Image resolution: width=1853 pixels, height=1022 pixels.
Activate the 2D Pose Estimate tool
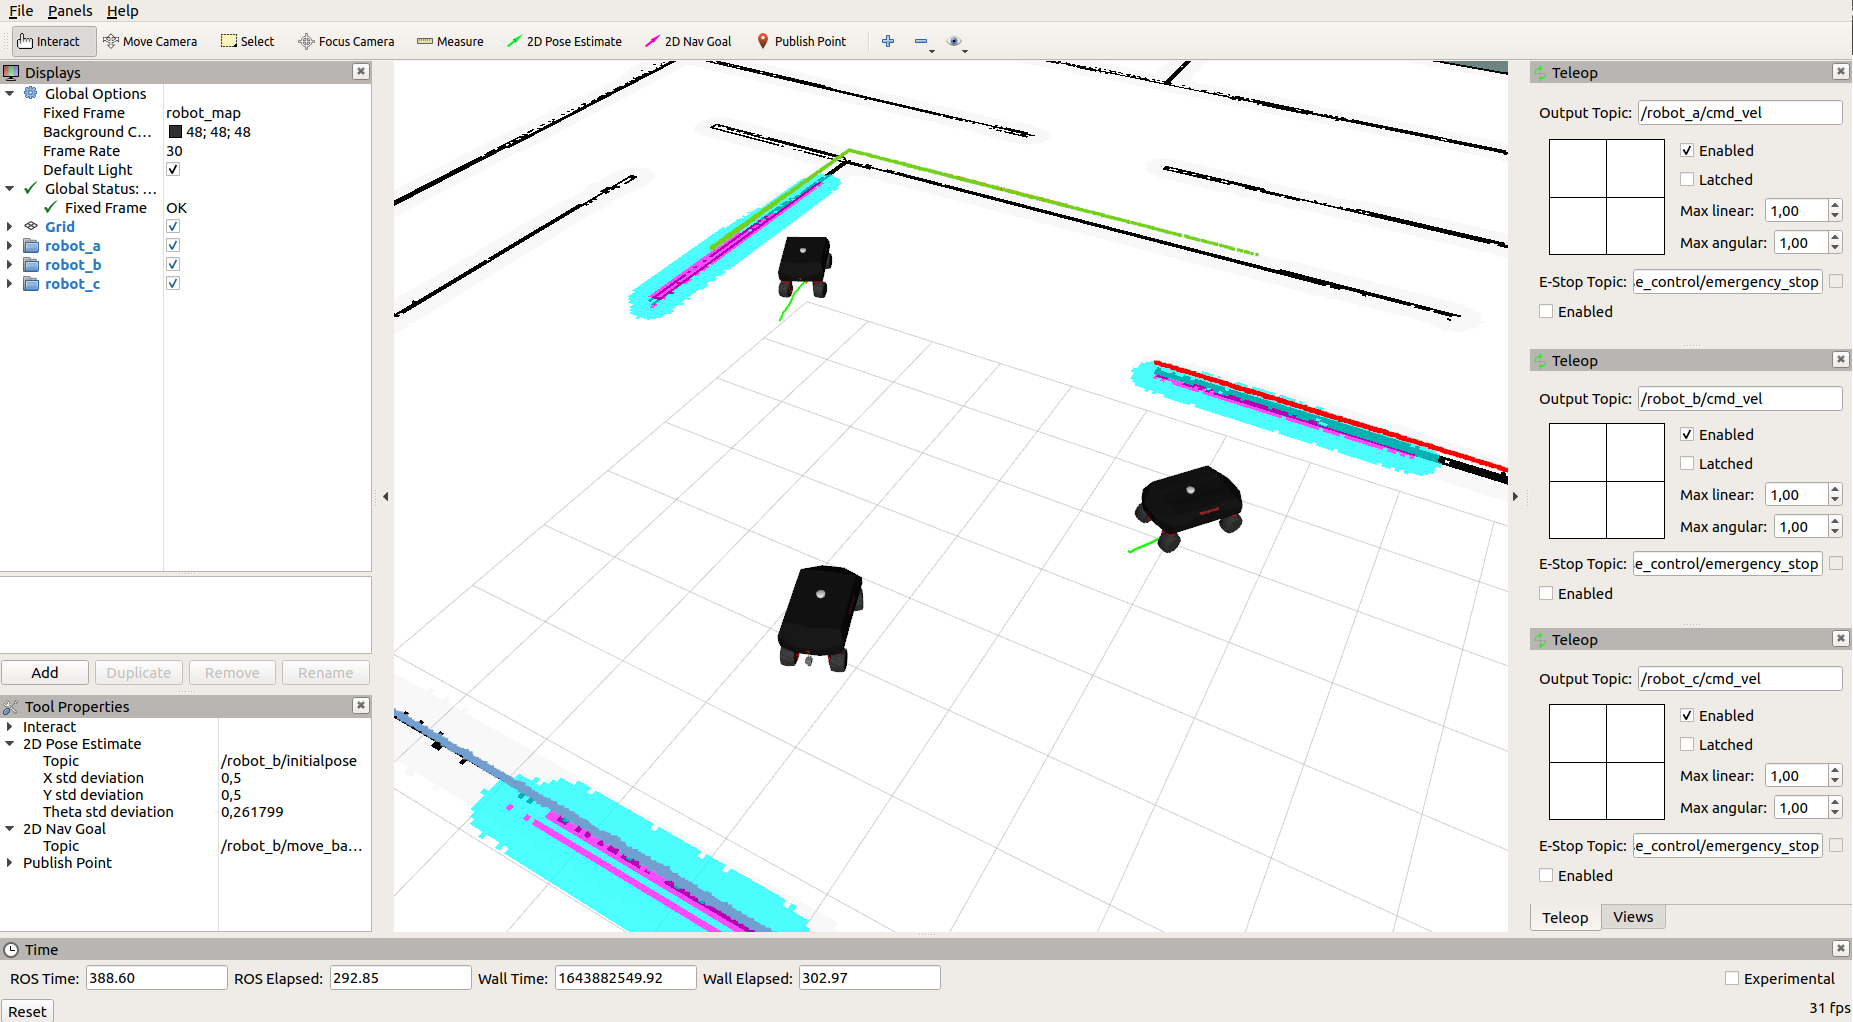pos(564,41)
